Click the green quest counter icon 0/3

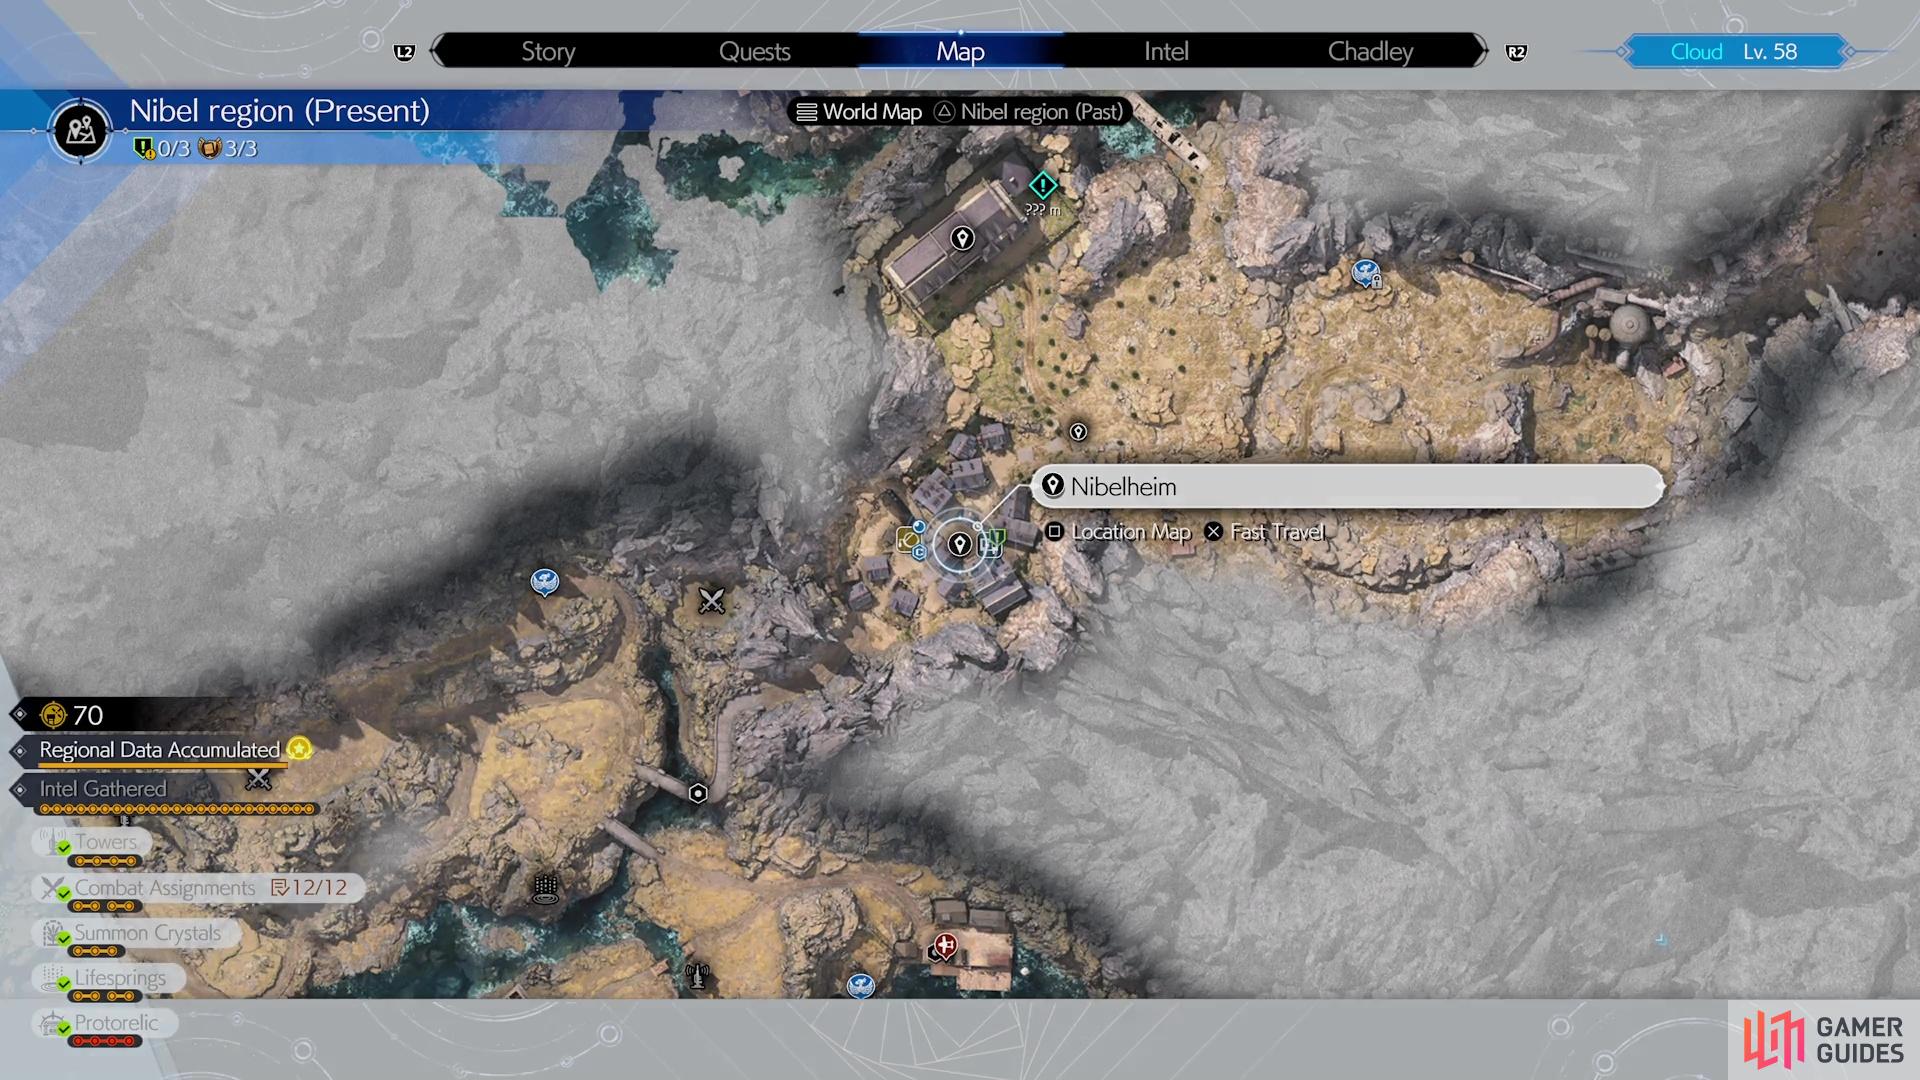coord(144,149)
